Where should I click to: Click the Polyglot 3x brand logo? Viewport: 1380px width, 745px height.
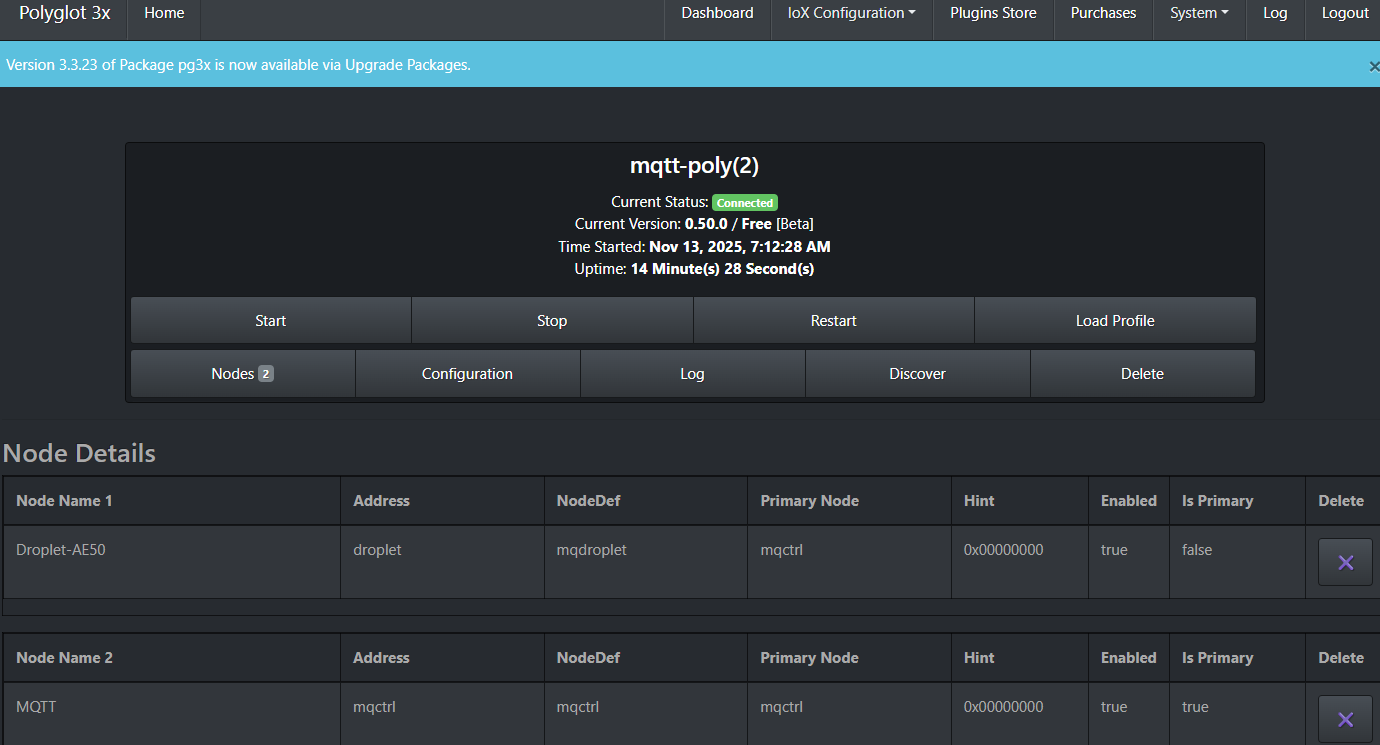(x=64, y=13)
